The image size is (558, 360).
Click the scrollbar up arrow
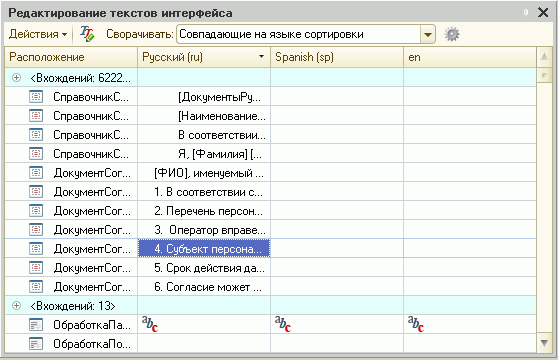(544, 57)
